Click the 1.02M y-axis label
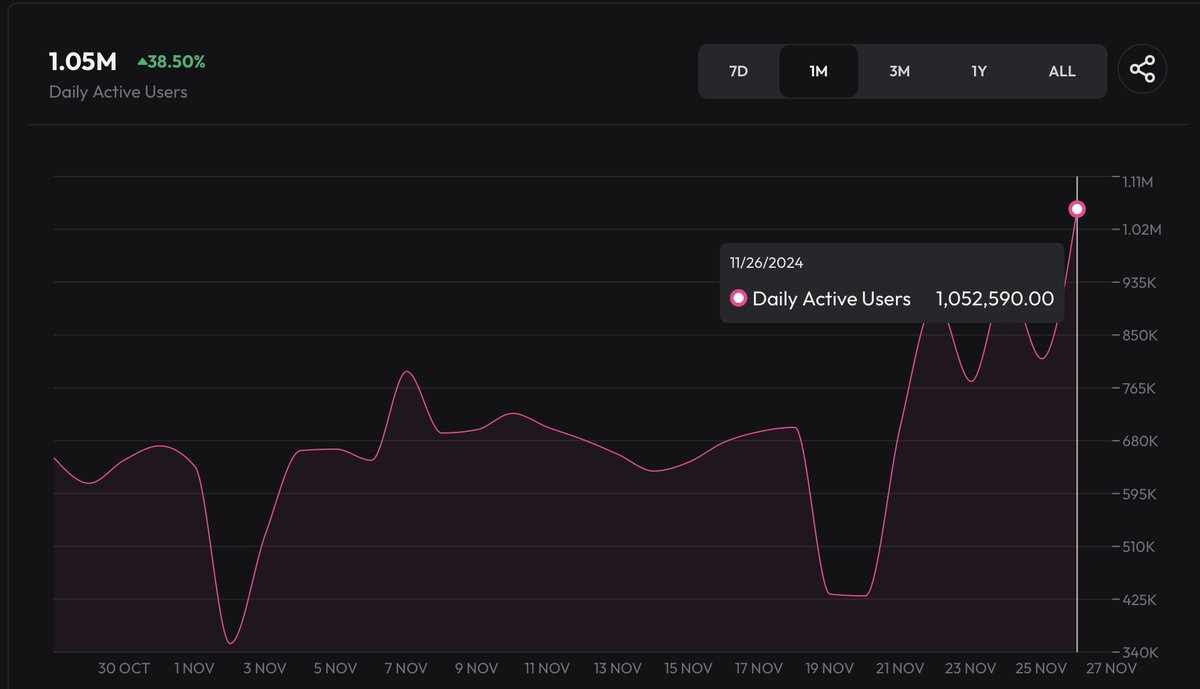Screen dimensions: 1200x689 1141,230
